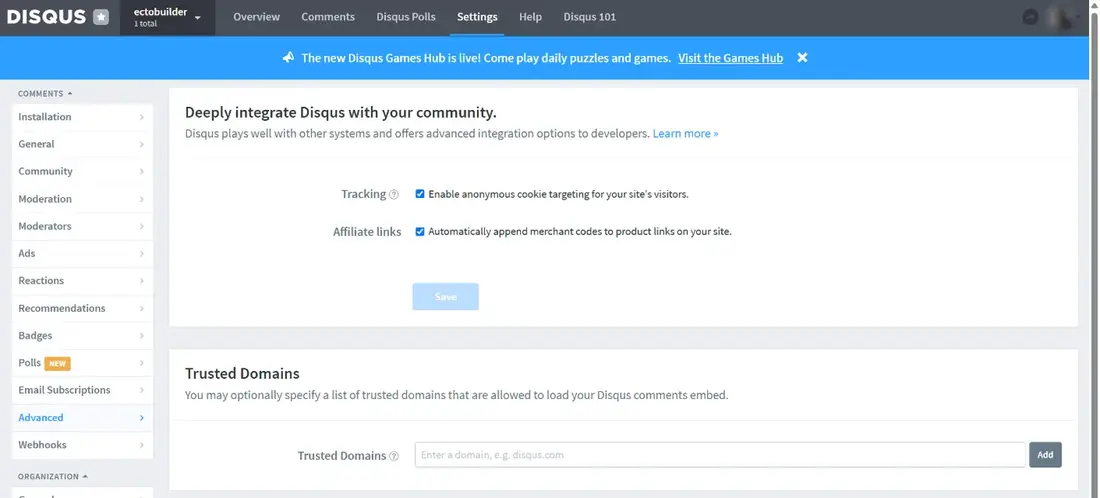Collapse the COMMENTS sidebar section
Image resolution: width=1100 pixels, height=498 pixels.
[45, 93]
